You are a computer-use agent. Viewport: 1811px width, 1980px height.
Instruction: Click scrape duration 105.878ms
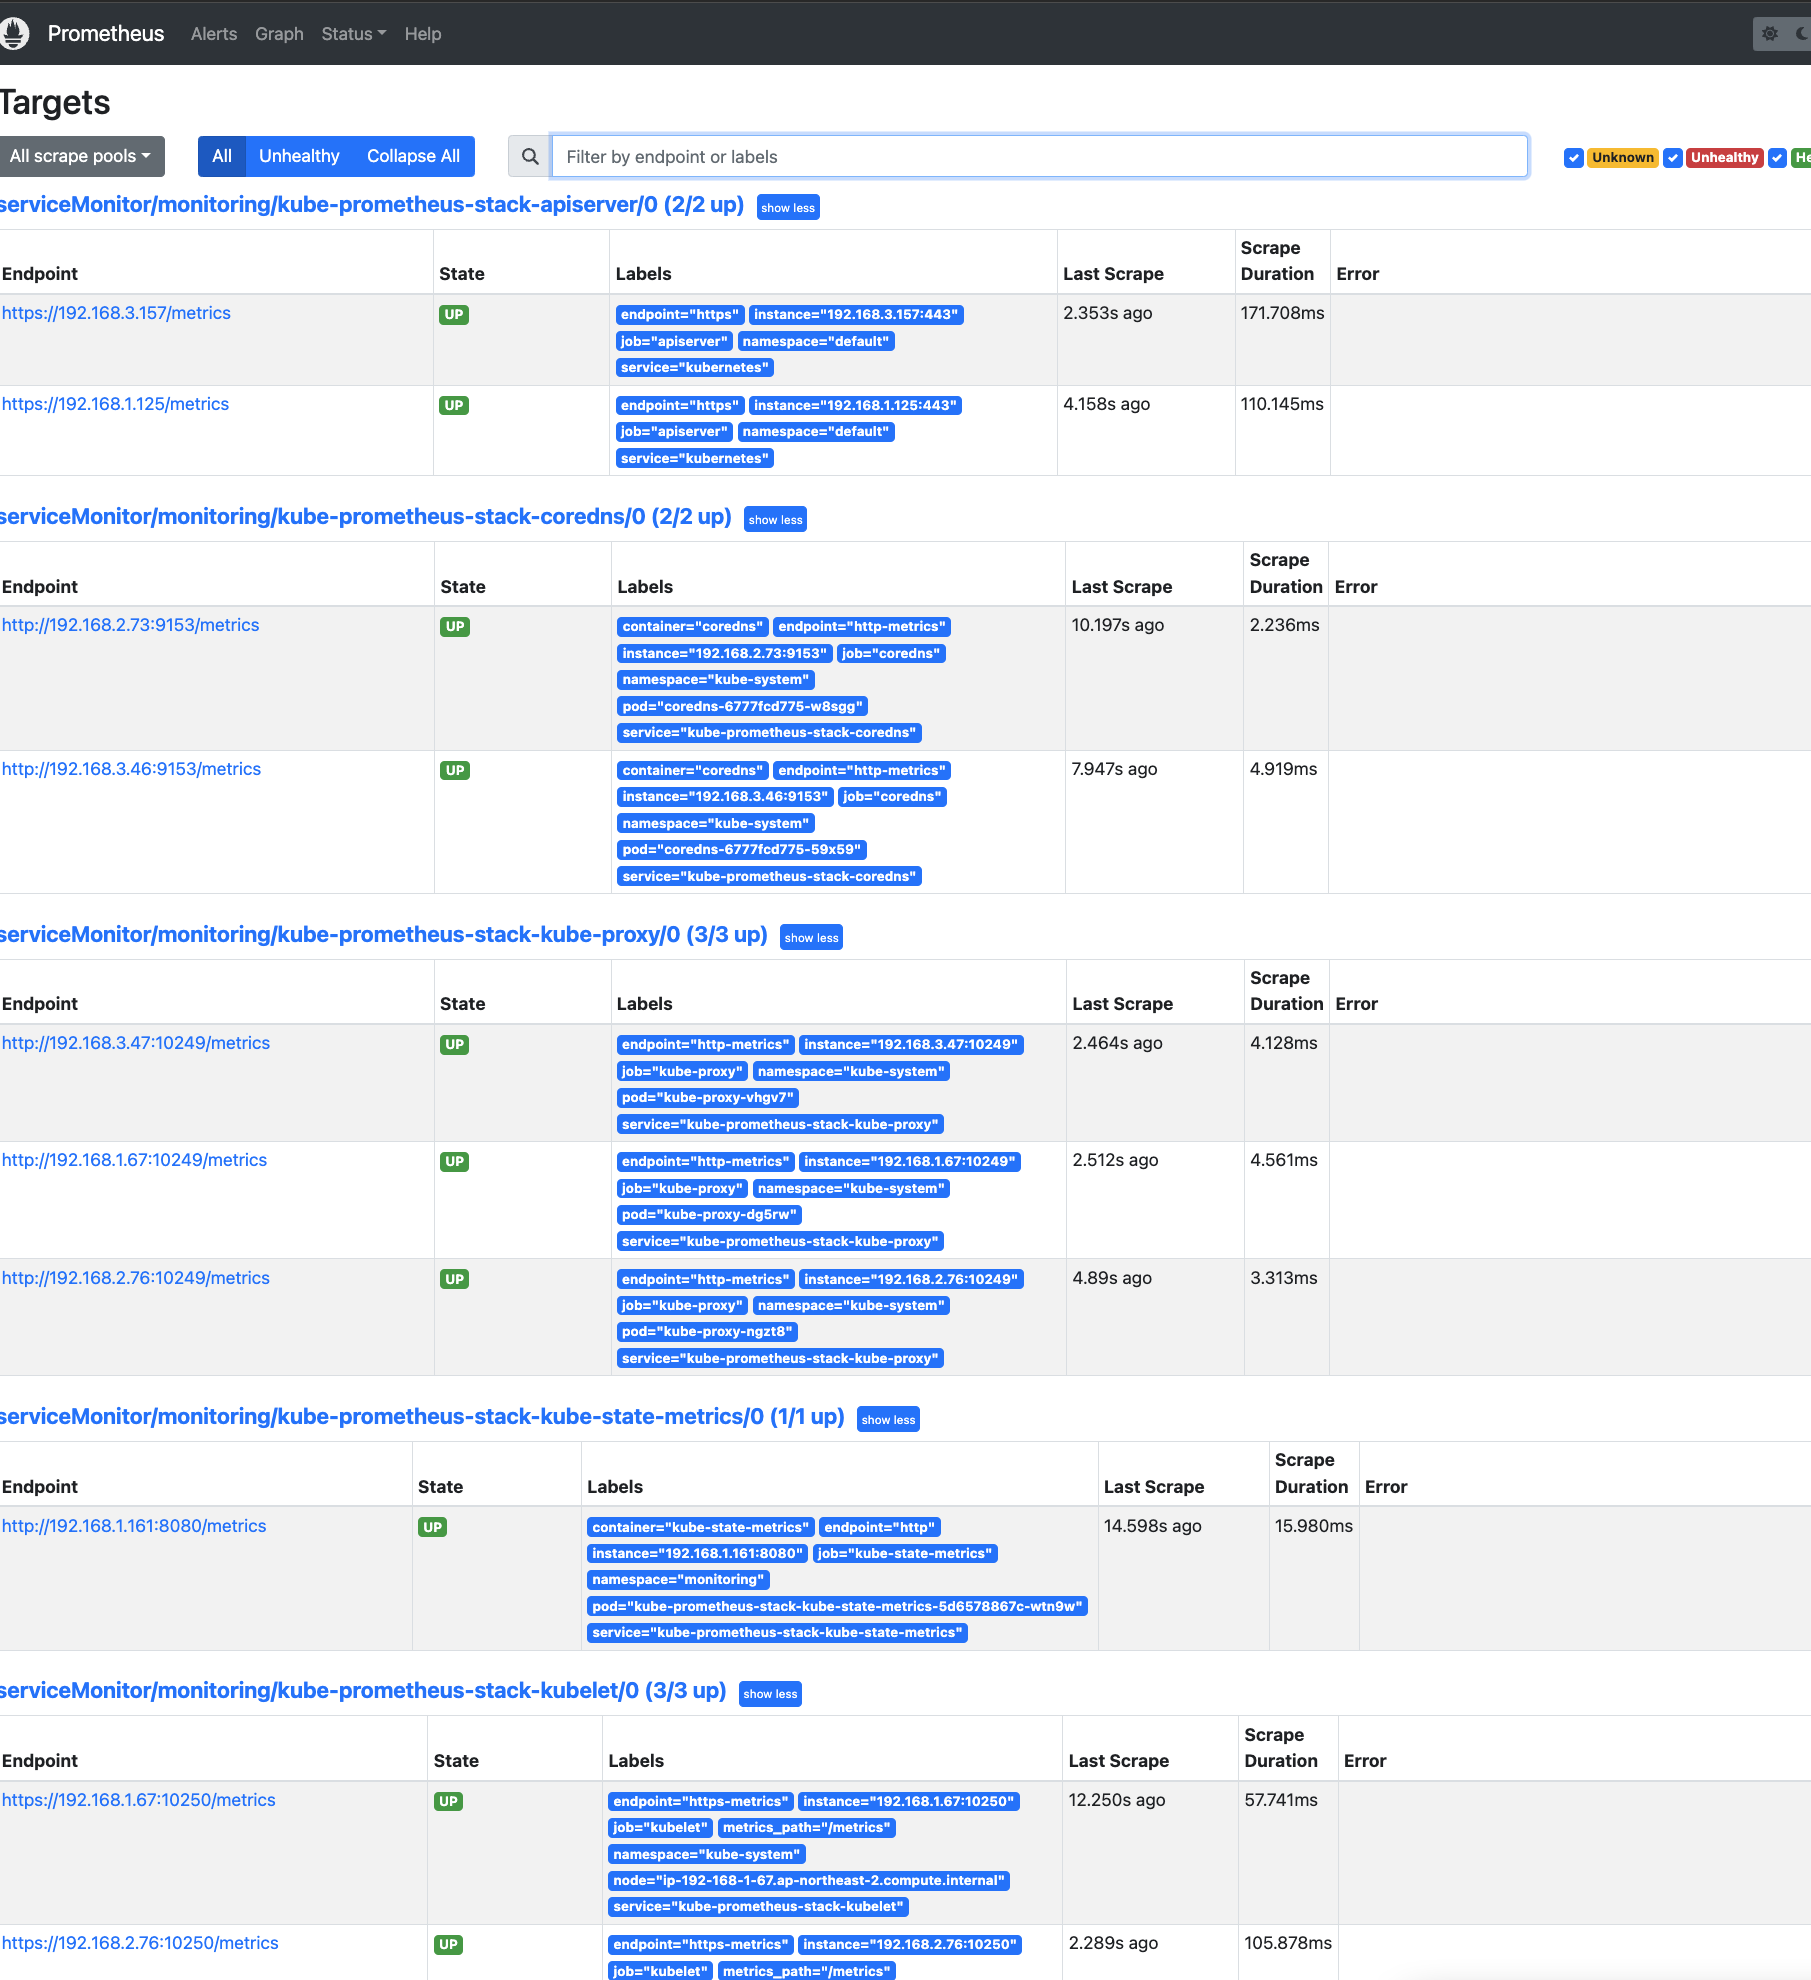(x=1288, y=1943)
